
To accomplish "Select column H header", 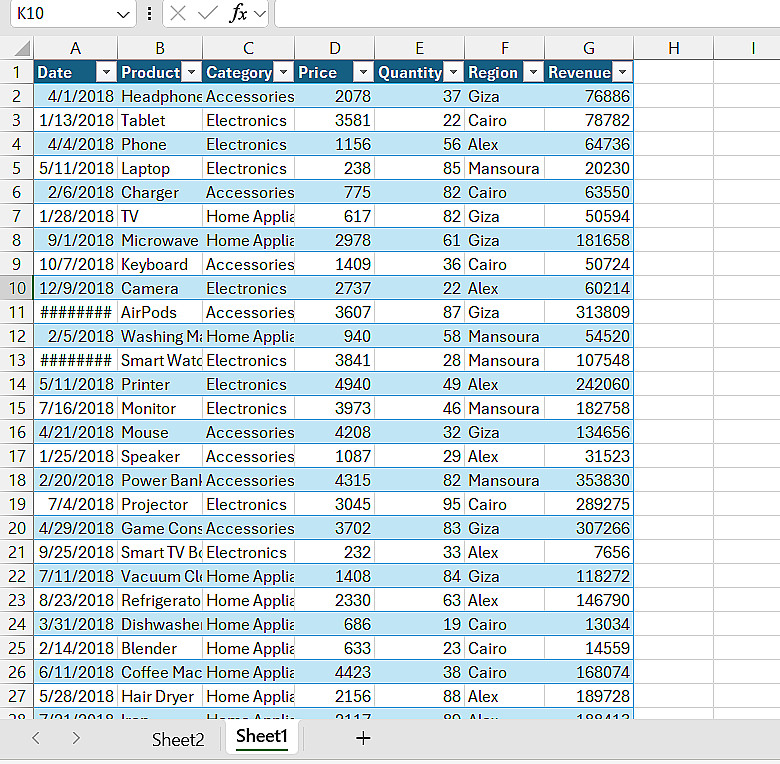I will [x=674, y=48].
